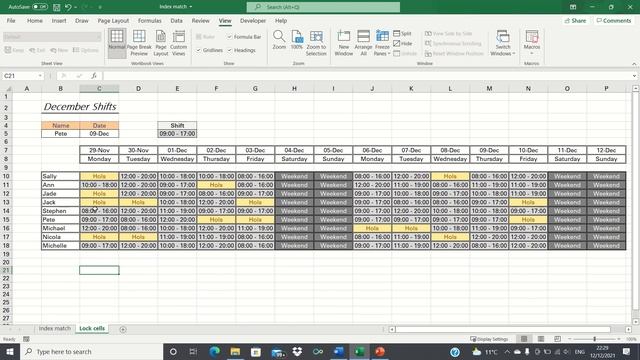Expand Macros dropdown
This screenshot has width=640, height=360.
[532, 53]
